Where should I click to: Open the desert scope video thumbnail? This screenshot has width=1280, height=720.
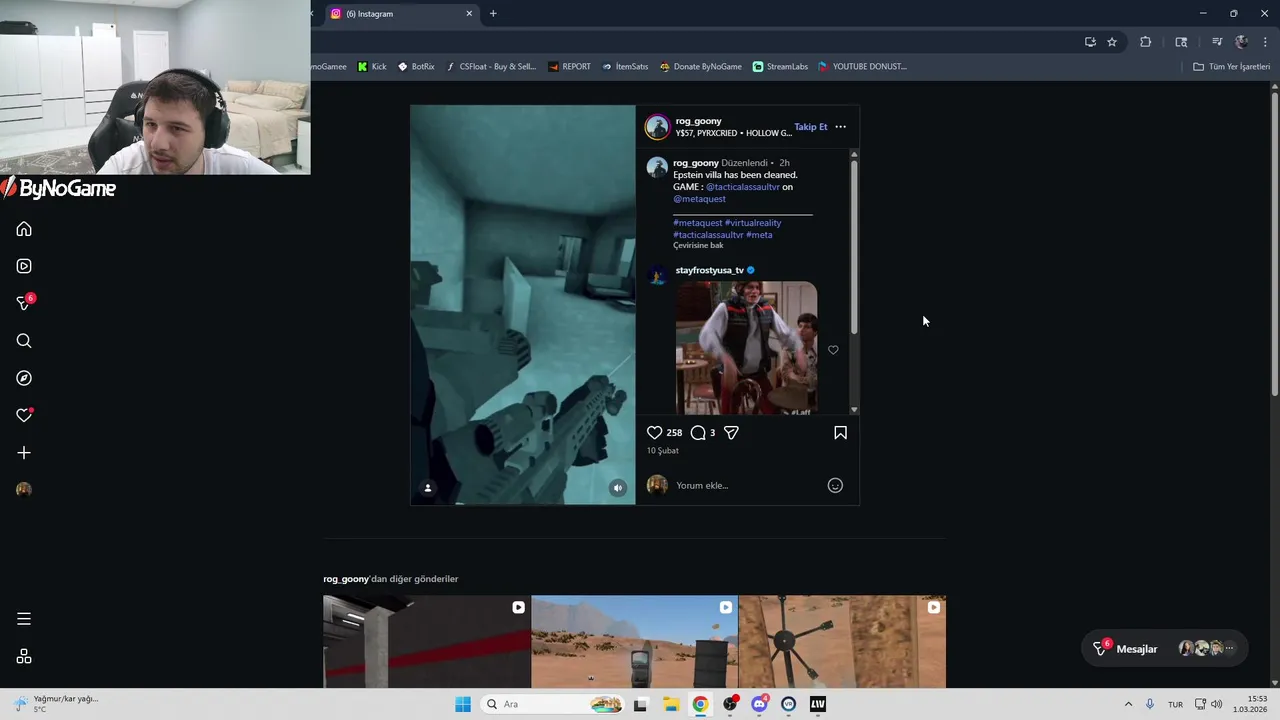pyautogui.click(x=634, y=642)
